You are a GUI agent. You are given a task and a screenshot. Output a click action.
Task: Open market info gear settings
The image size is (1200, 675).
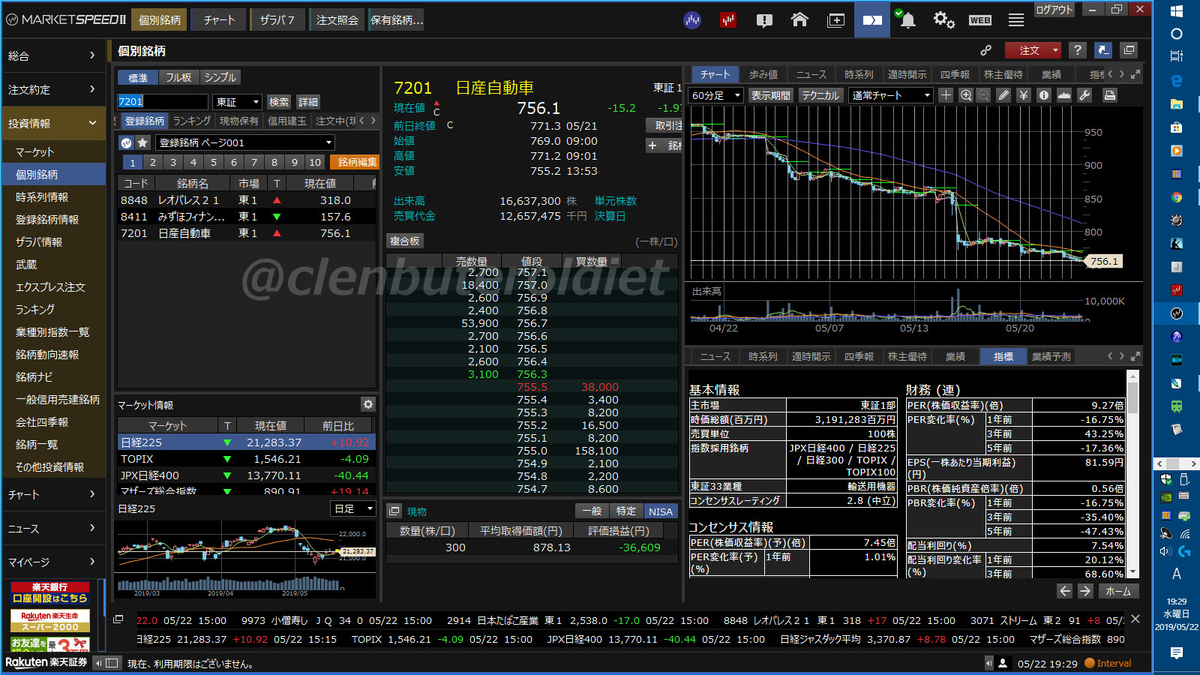click(368, 404)
